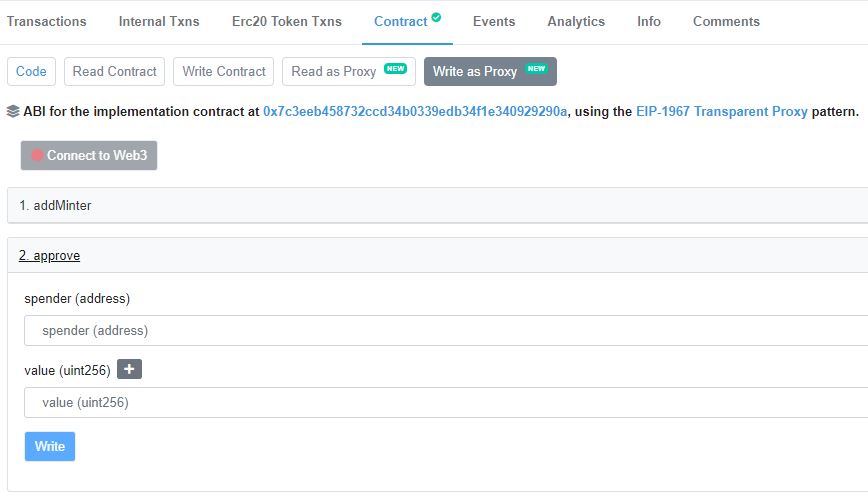Screen dimensions: 868x499
Task: Go to the Events tab
Action: pyautogui.click(x=494, y=21)
